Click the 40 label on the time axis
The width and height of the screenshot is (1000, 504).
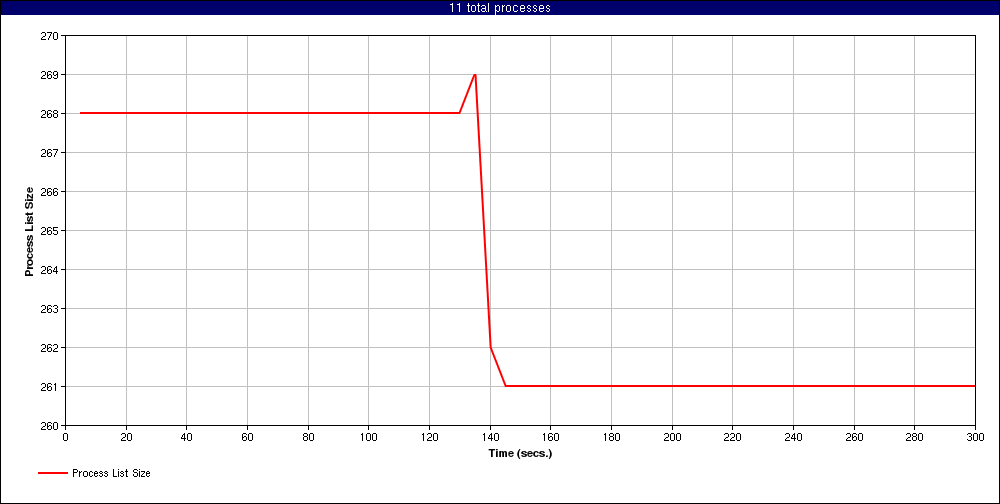tap(187, 437)
